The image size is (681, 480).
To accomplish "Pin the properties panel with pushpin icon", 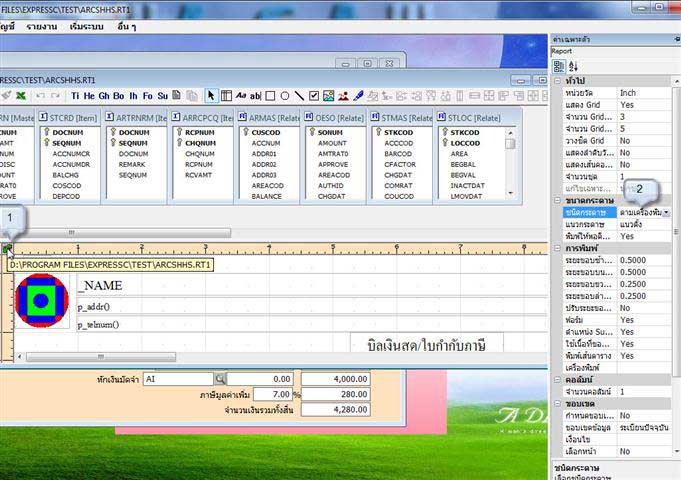I will point(677,39).
